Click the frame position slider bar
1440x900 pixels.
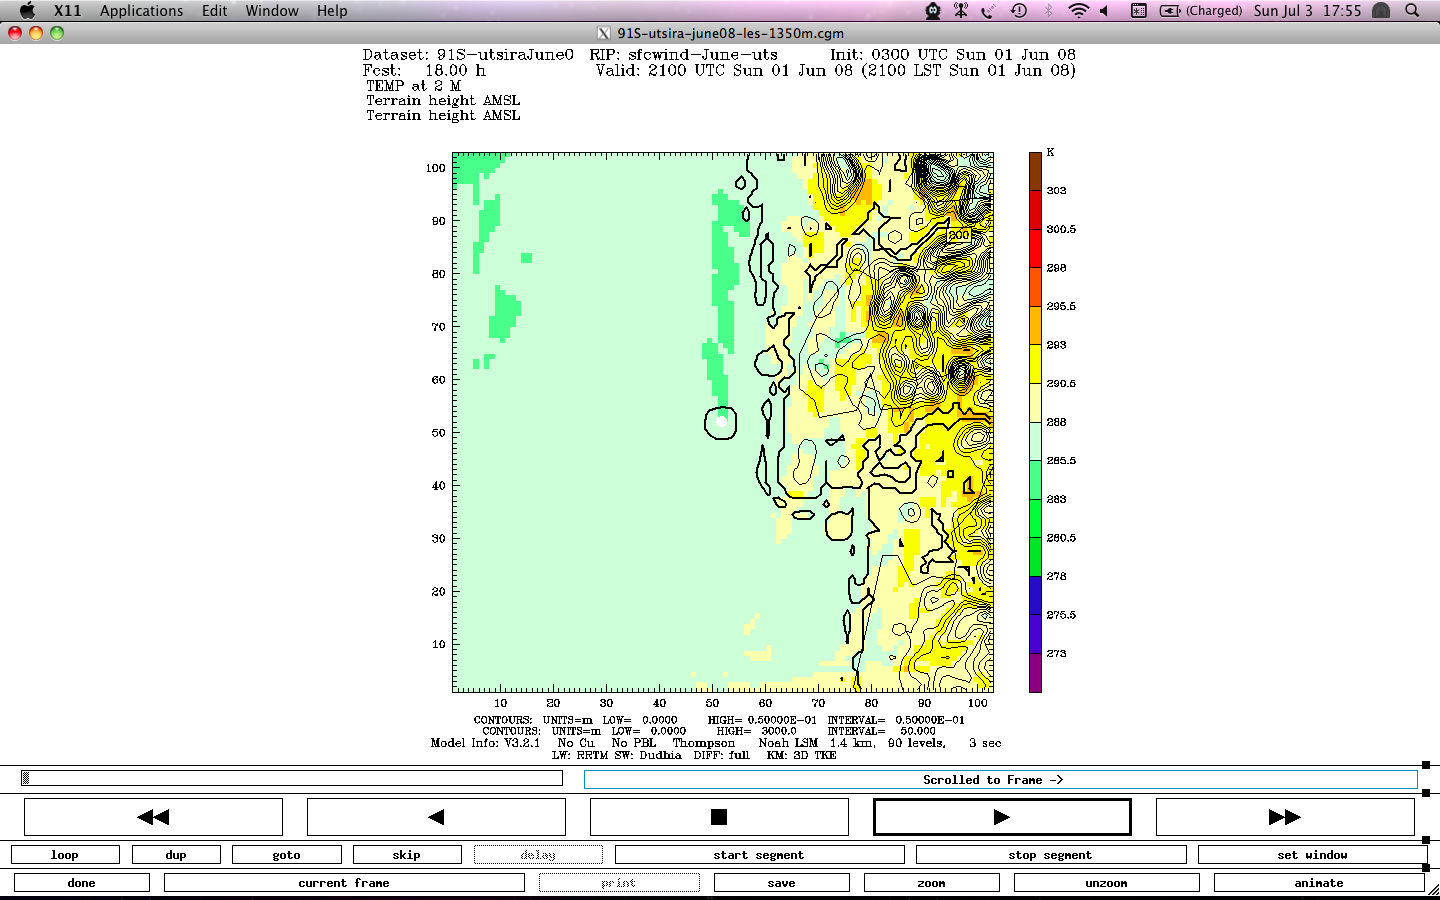click(x=291, y=778)
